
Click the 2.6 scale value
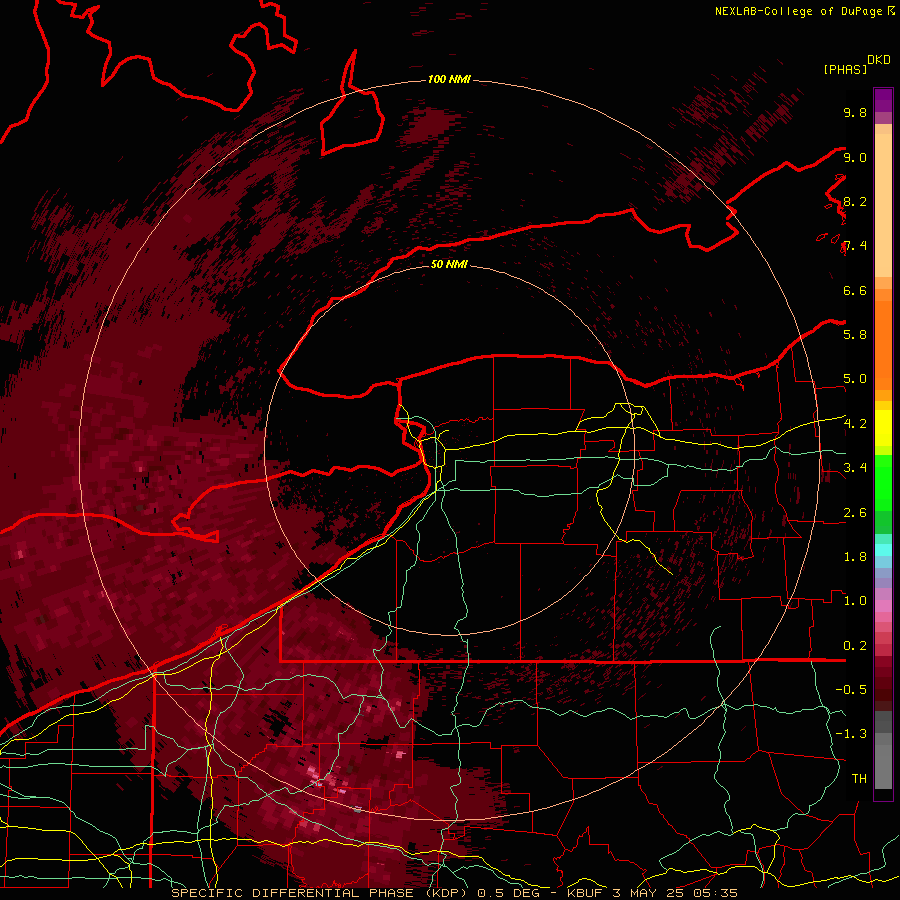[855, 513]
